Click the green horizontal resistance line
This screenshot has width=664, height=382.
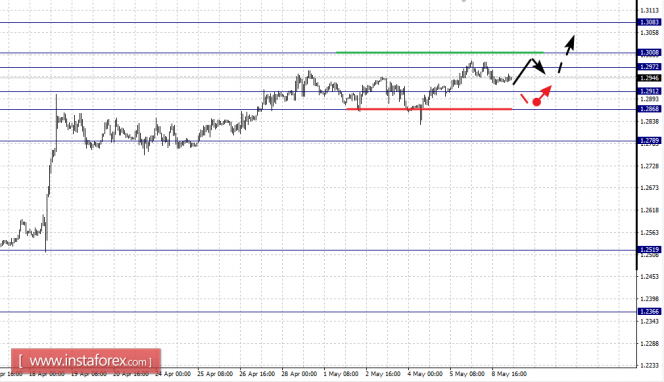(x=440, y=53)
